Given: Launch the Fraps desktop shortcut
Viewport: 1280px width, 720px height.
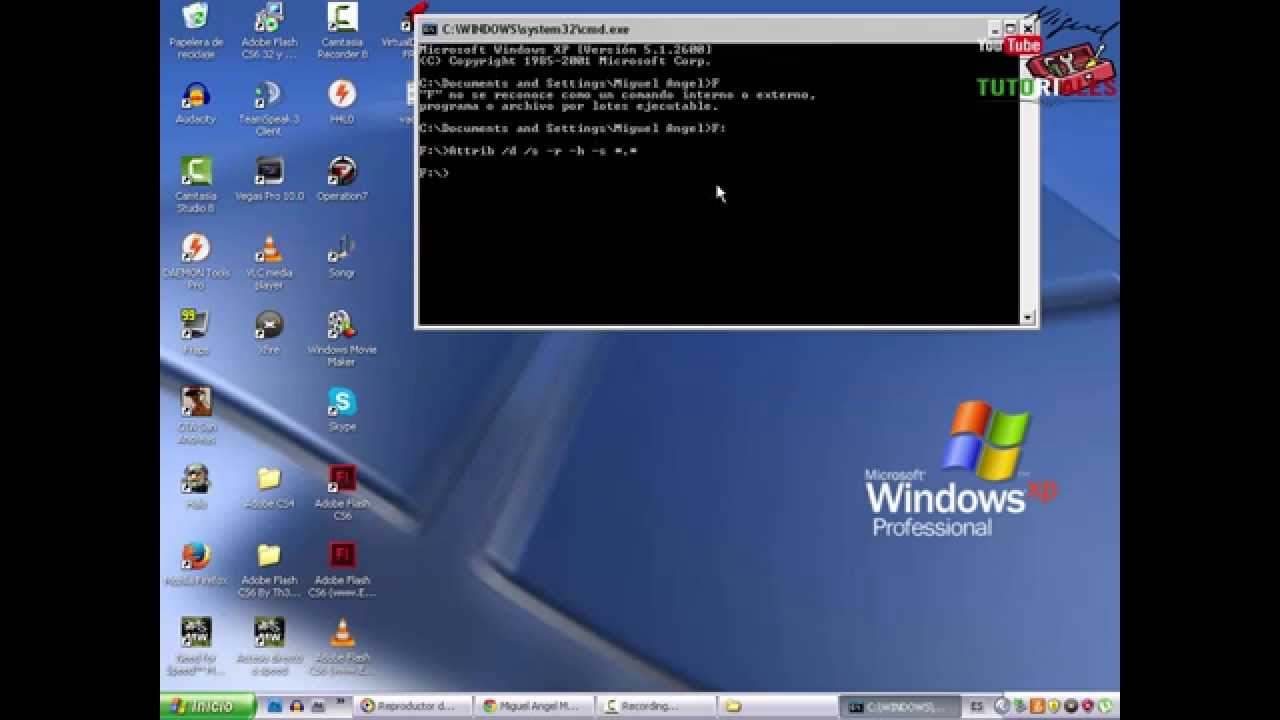Looking at the screenshot, I should [196, 325].
